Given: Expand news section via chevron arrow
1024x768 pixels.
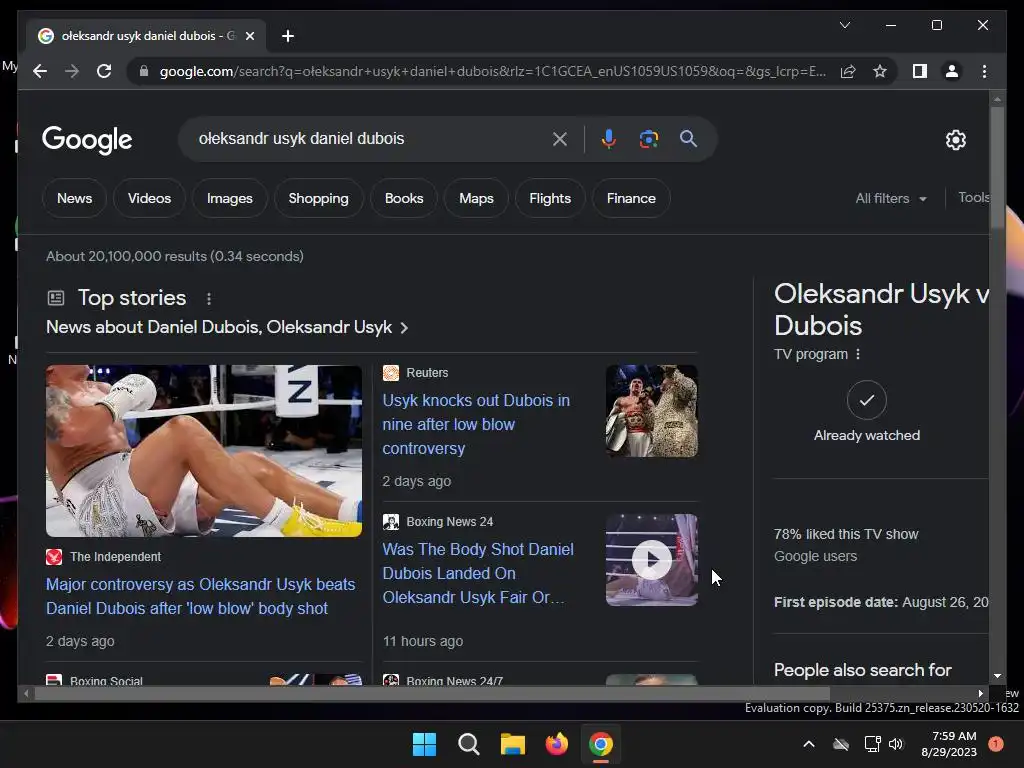Looking at the screenshot, I should [x=404, y=328].
